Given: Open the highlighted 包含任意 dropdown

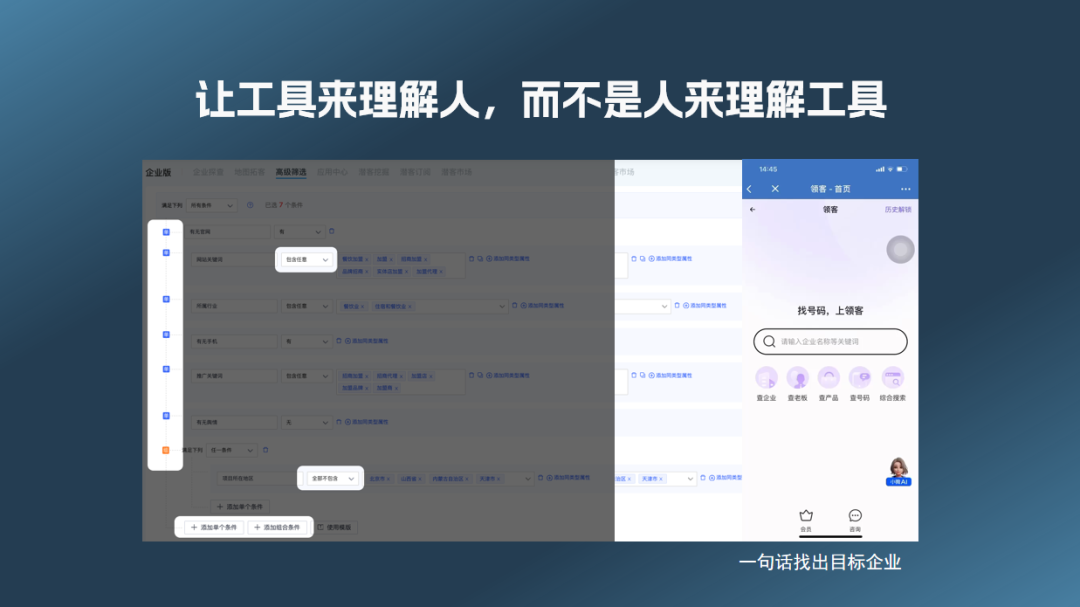Looking at the screenshot, I should pos(306,260).
